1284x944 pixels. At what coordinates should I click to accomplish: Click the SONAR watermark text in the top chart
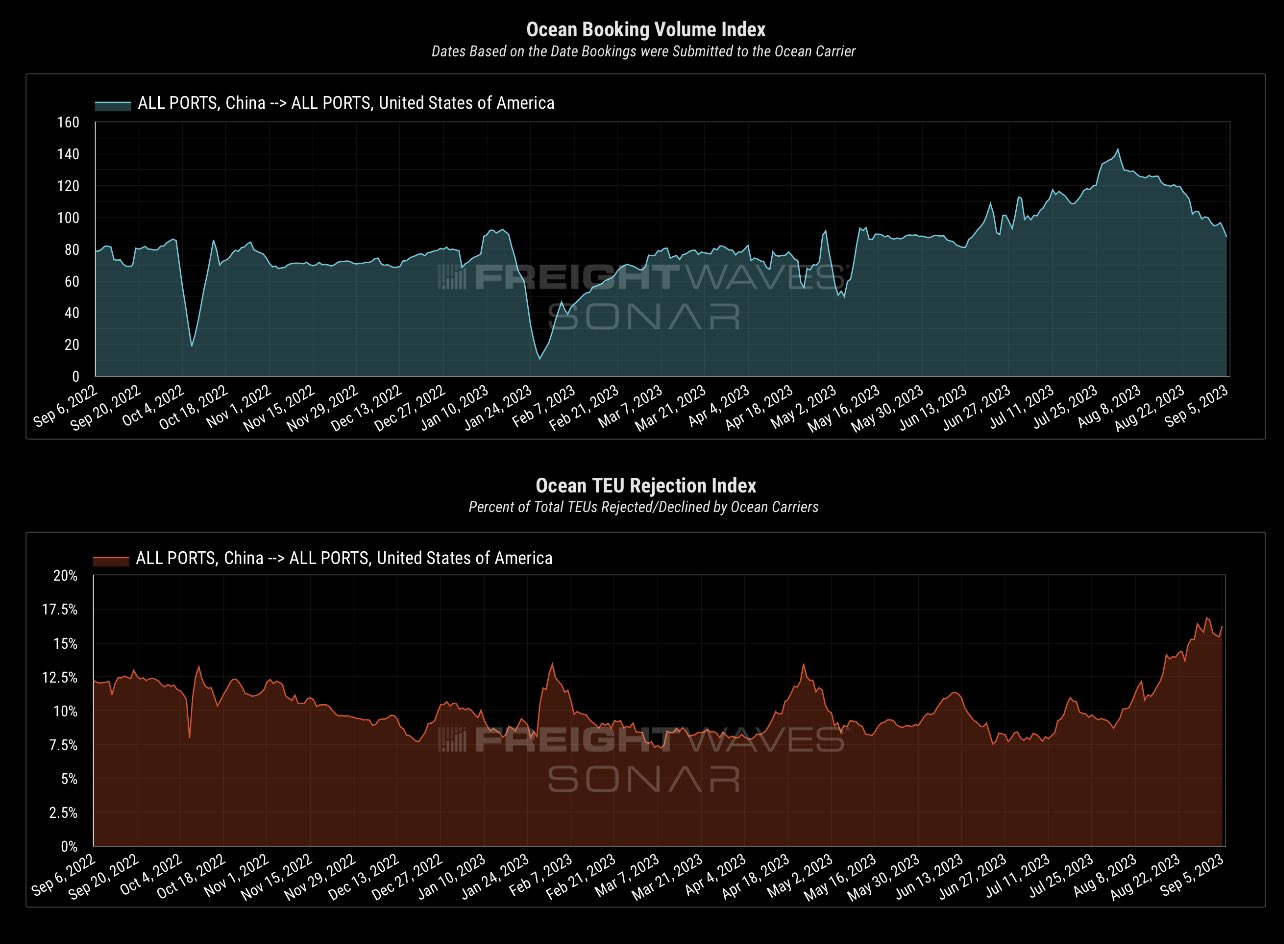[x=645, y=315]
